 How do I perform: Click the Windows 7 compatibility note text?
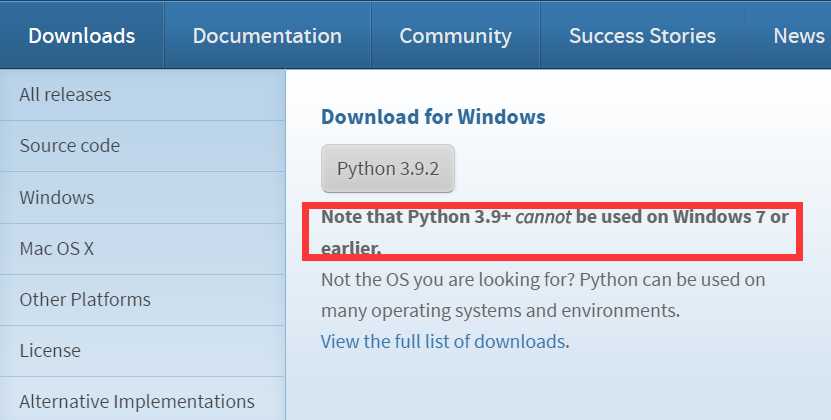click(x=554, y=232)
